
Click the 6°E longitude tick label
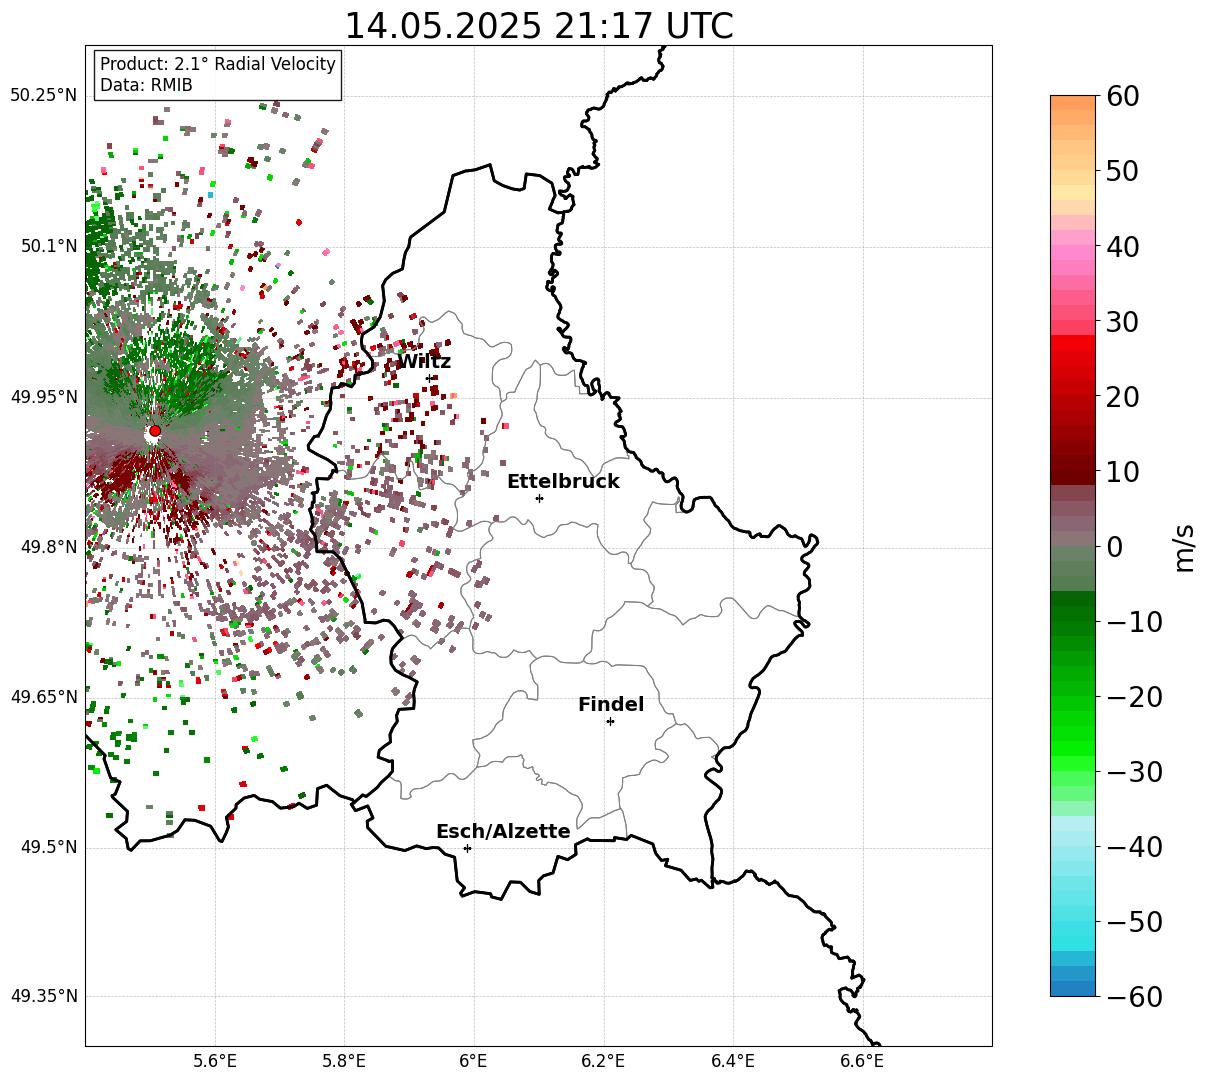(474, 1060)
